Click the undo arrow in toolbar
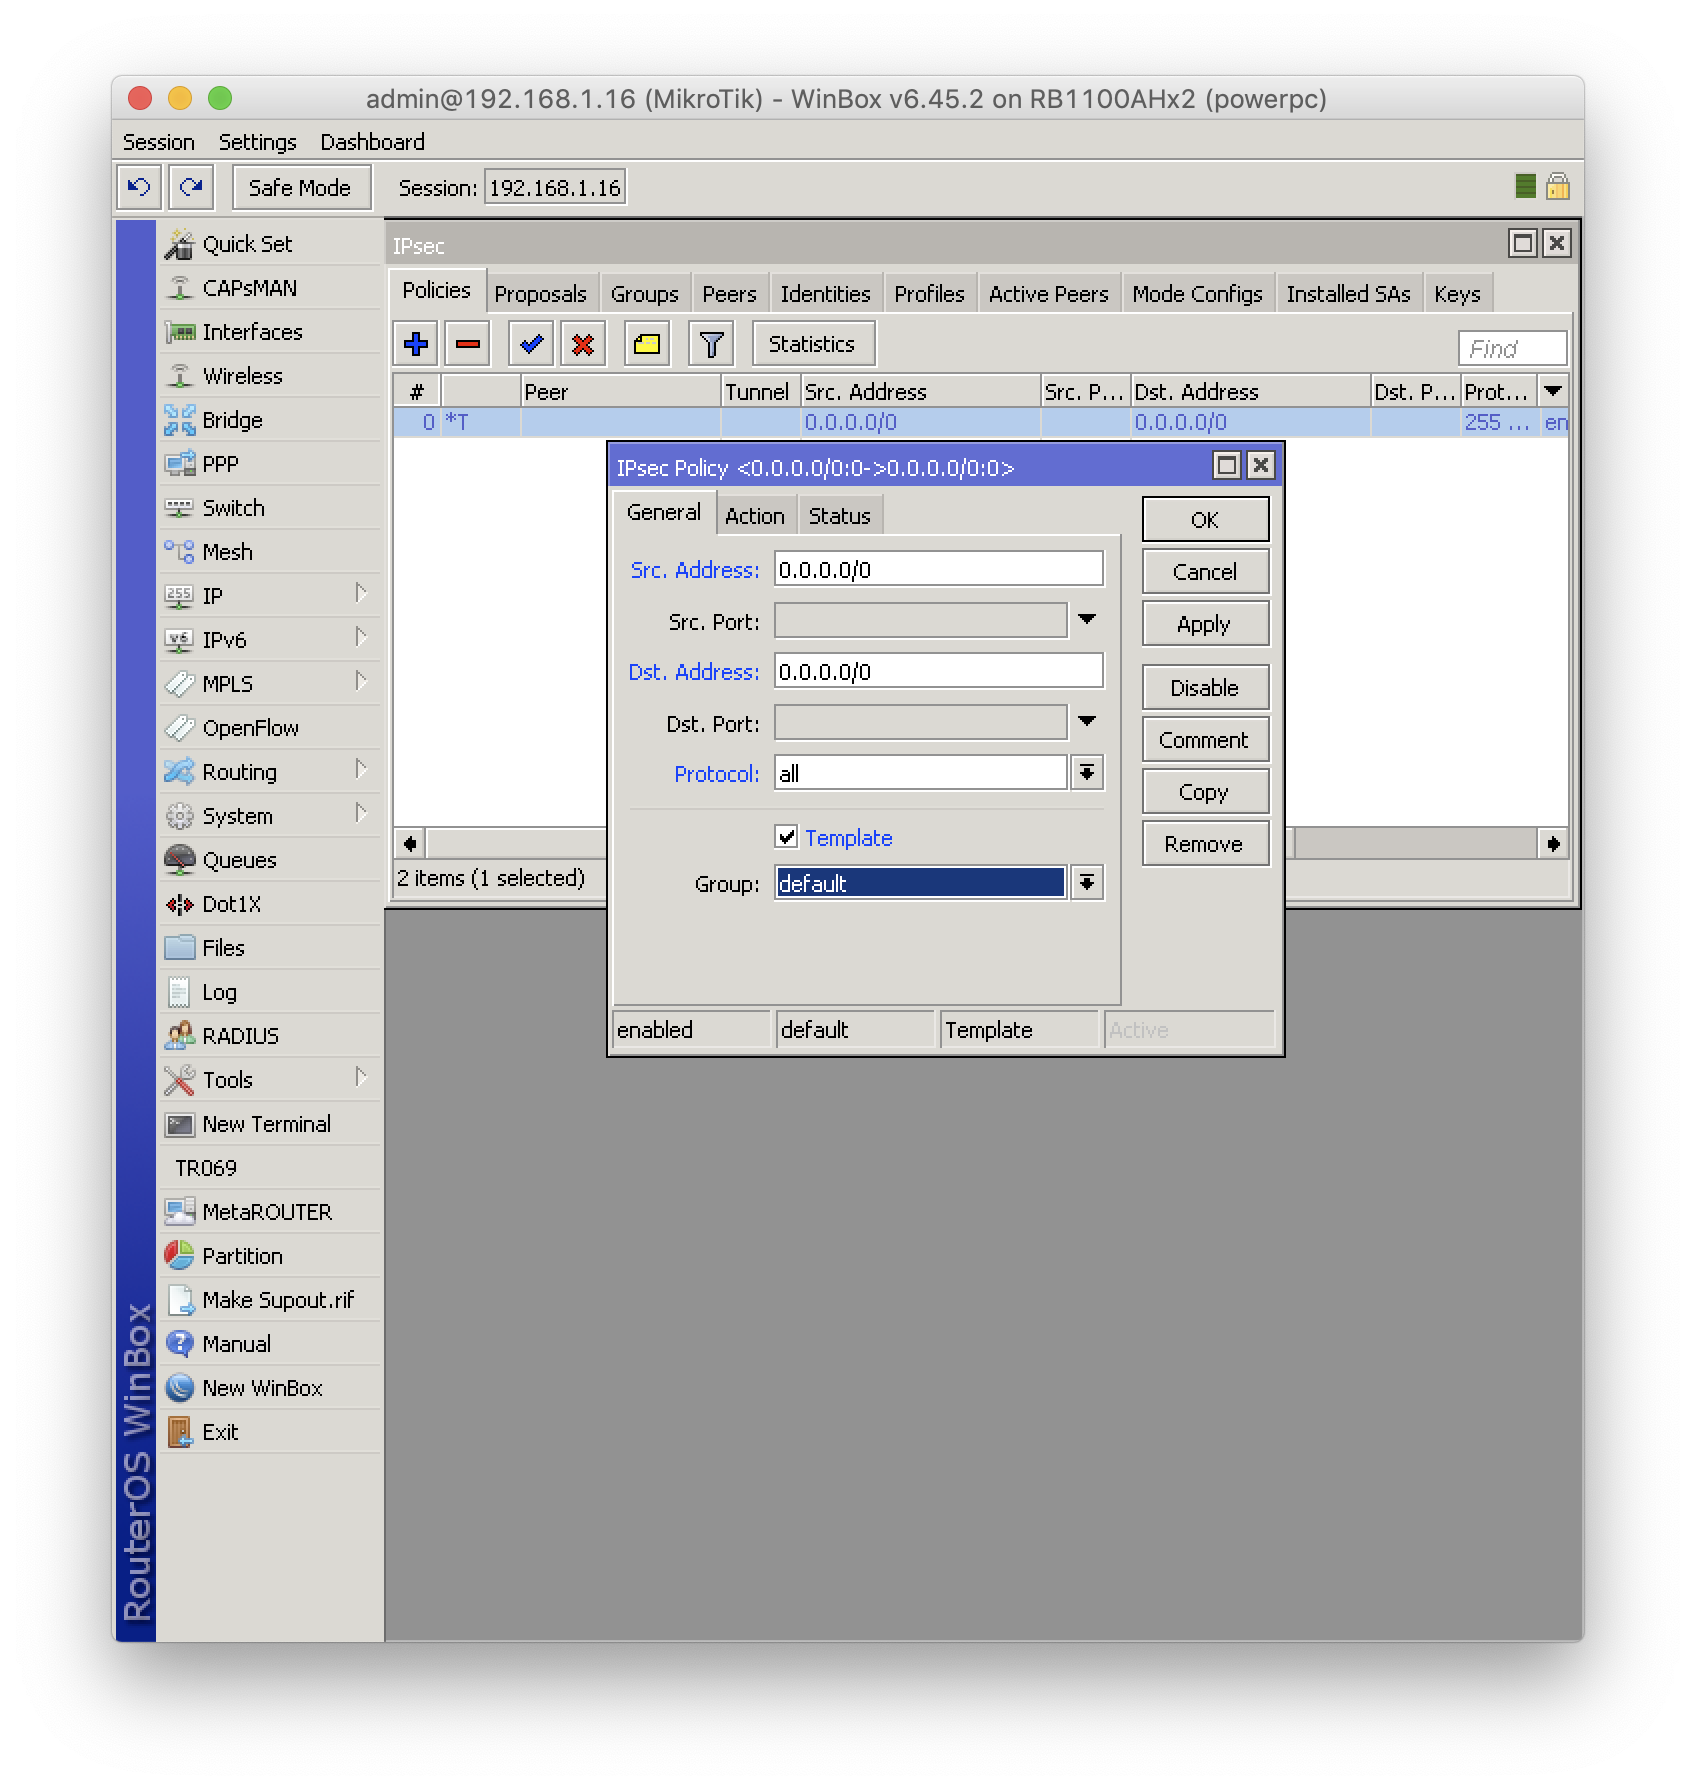Viewport: 1696px width, 1790px height. tap(139, 187)
